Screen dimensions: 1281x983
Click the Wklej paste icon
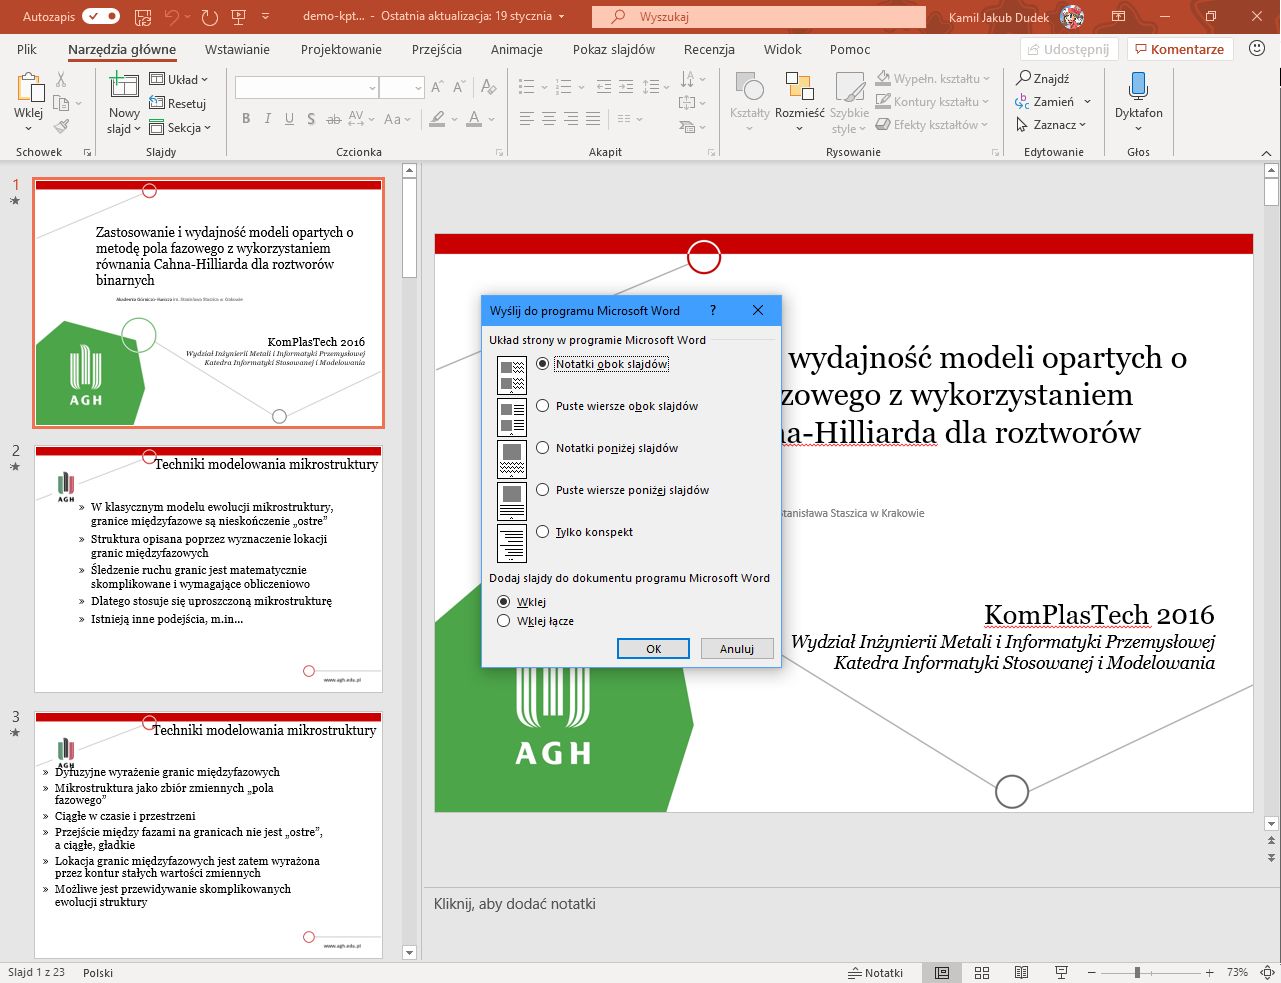click(x=27, y=90)
